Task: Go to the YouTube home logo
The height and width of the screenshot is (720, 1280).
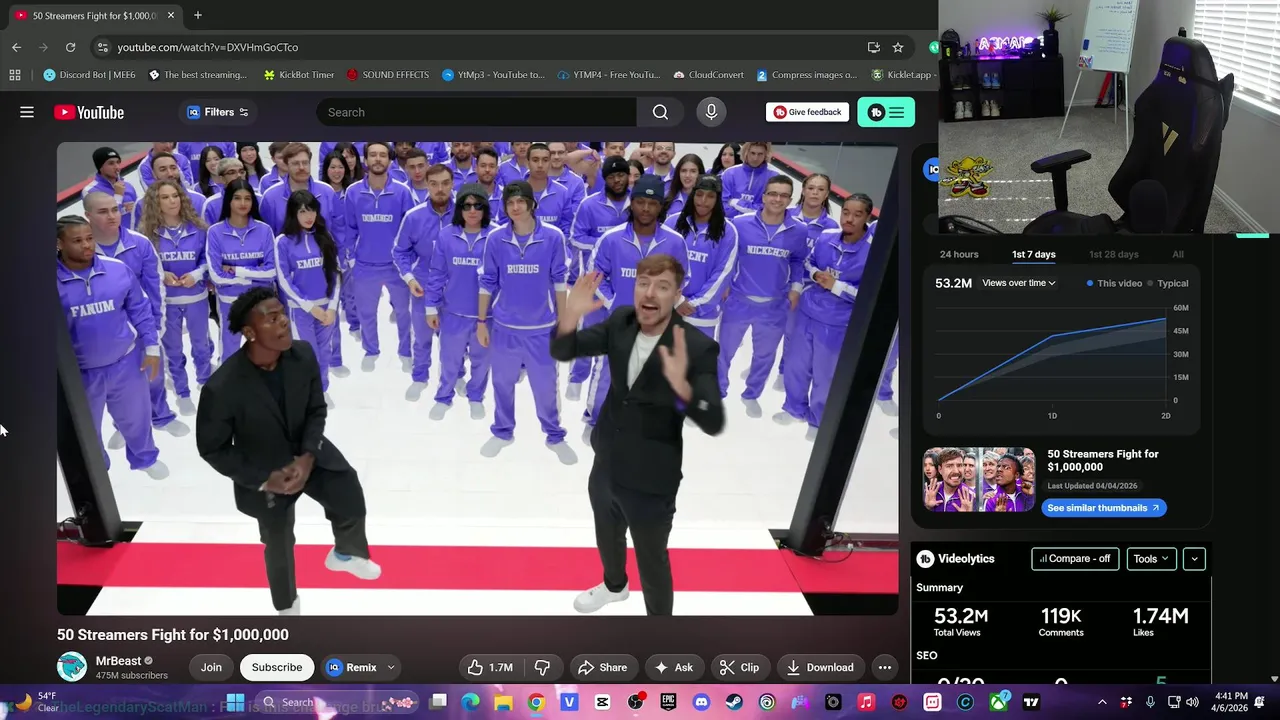Action: coord(89,112)
